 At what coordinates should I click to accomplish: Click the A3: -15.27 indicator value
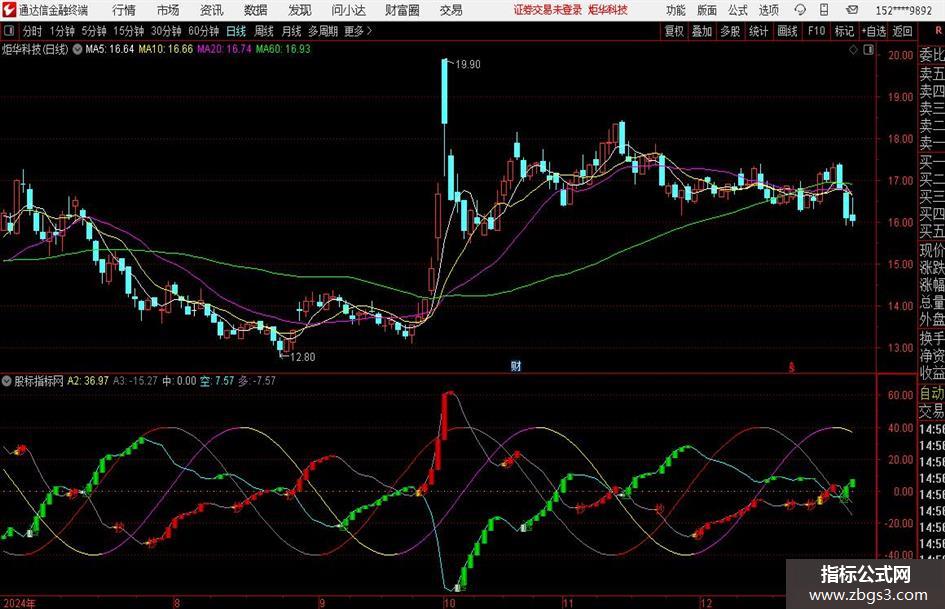[x=136, y=381]
